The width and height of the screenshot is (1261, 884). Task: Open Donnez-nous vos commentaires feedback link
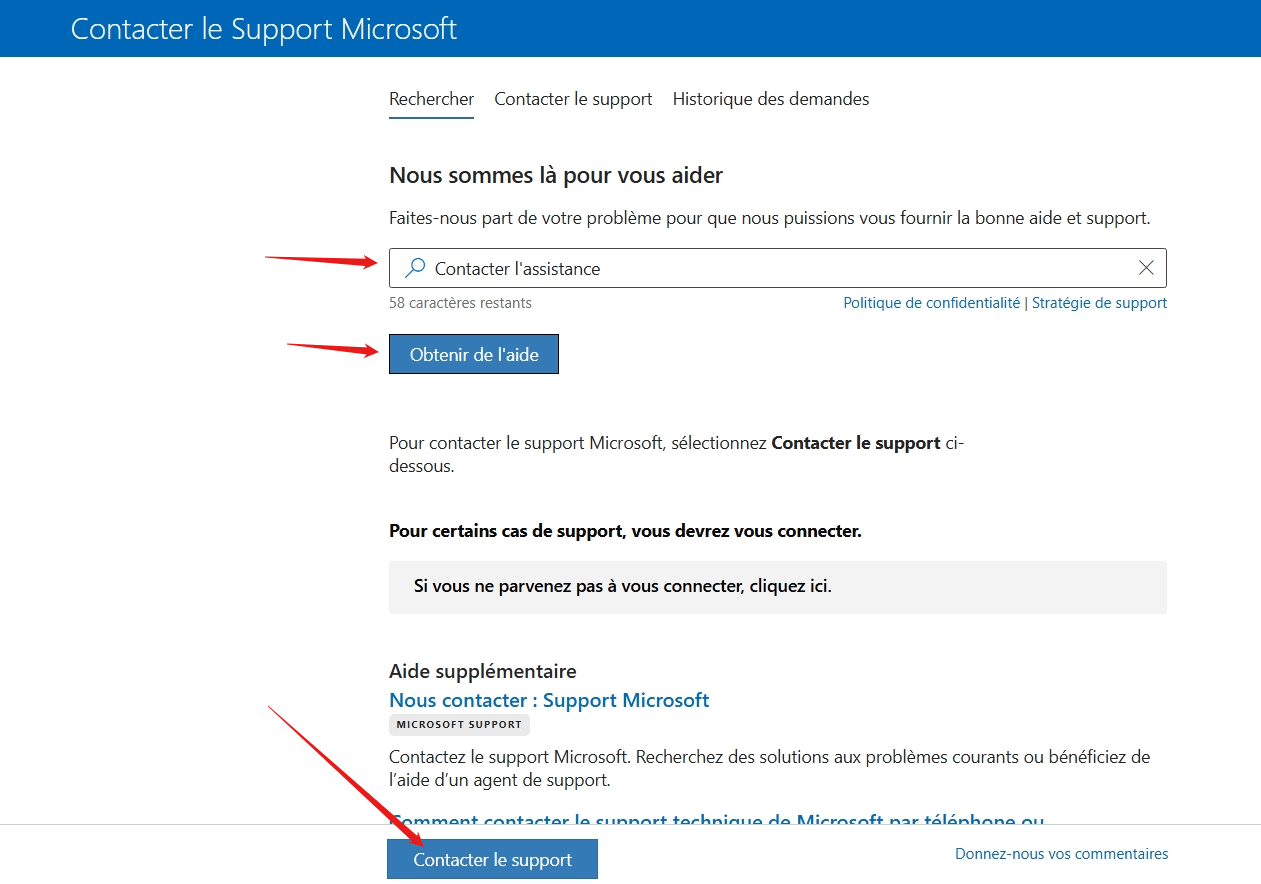[1061, 854]
